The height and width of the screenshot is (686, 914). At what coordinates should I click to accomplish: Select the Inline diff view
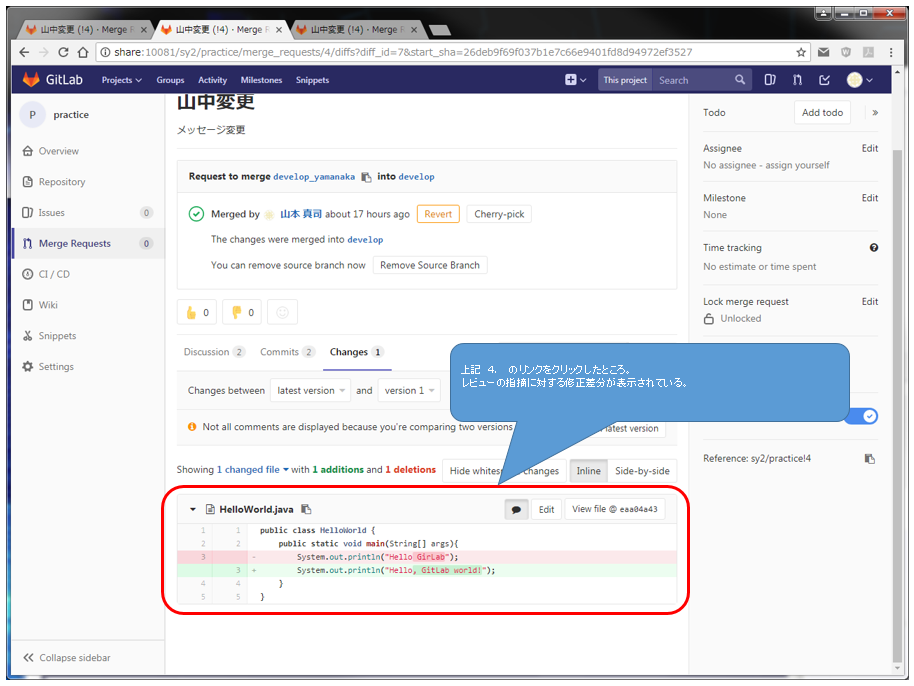pyautogui.click(x=588, y=470)
